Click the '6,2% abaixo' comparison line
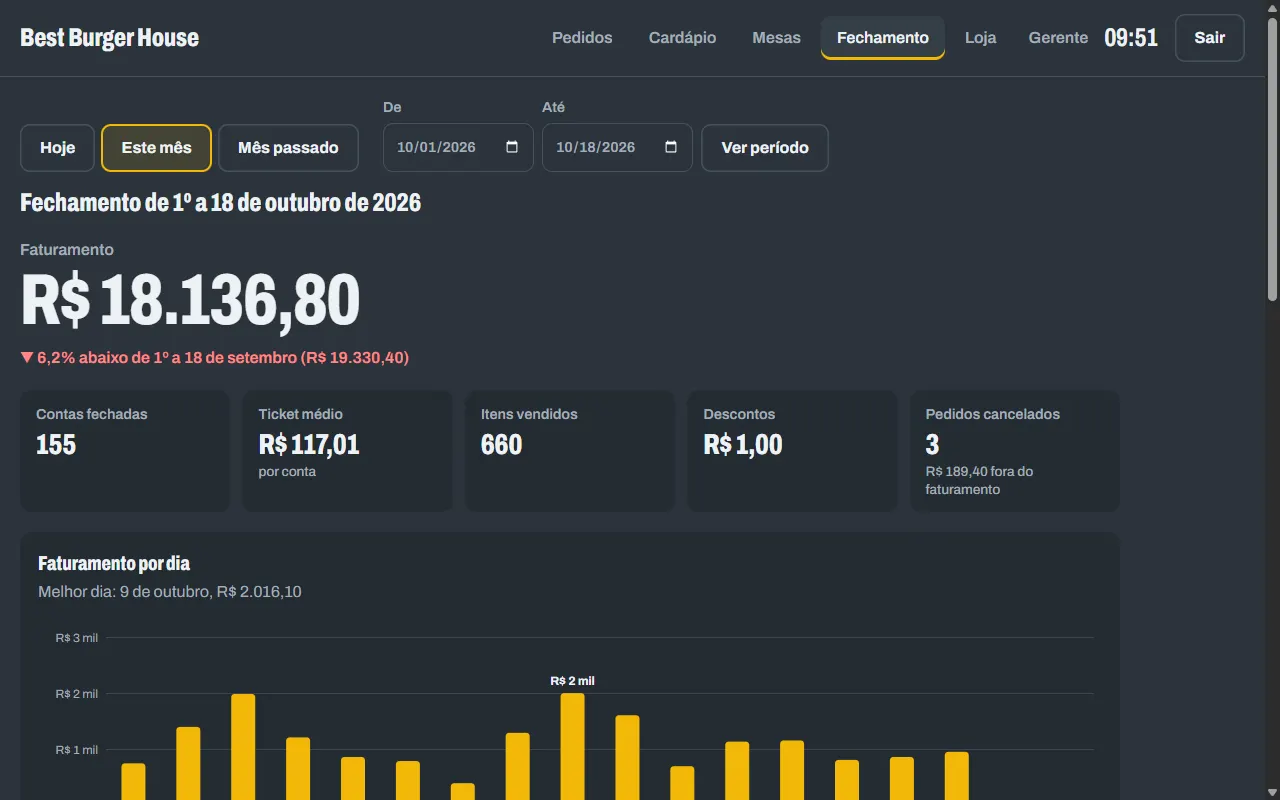Viewport: 1280px width, 800px height. 215,357
